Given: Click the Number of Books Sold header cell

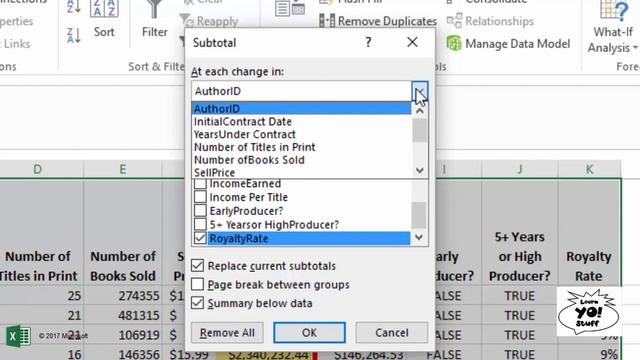Looking at the screenshot, I should click(x=123, y=232).
